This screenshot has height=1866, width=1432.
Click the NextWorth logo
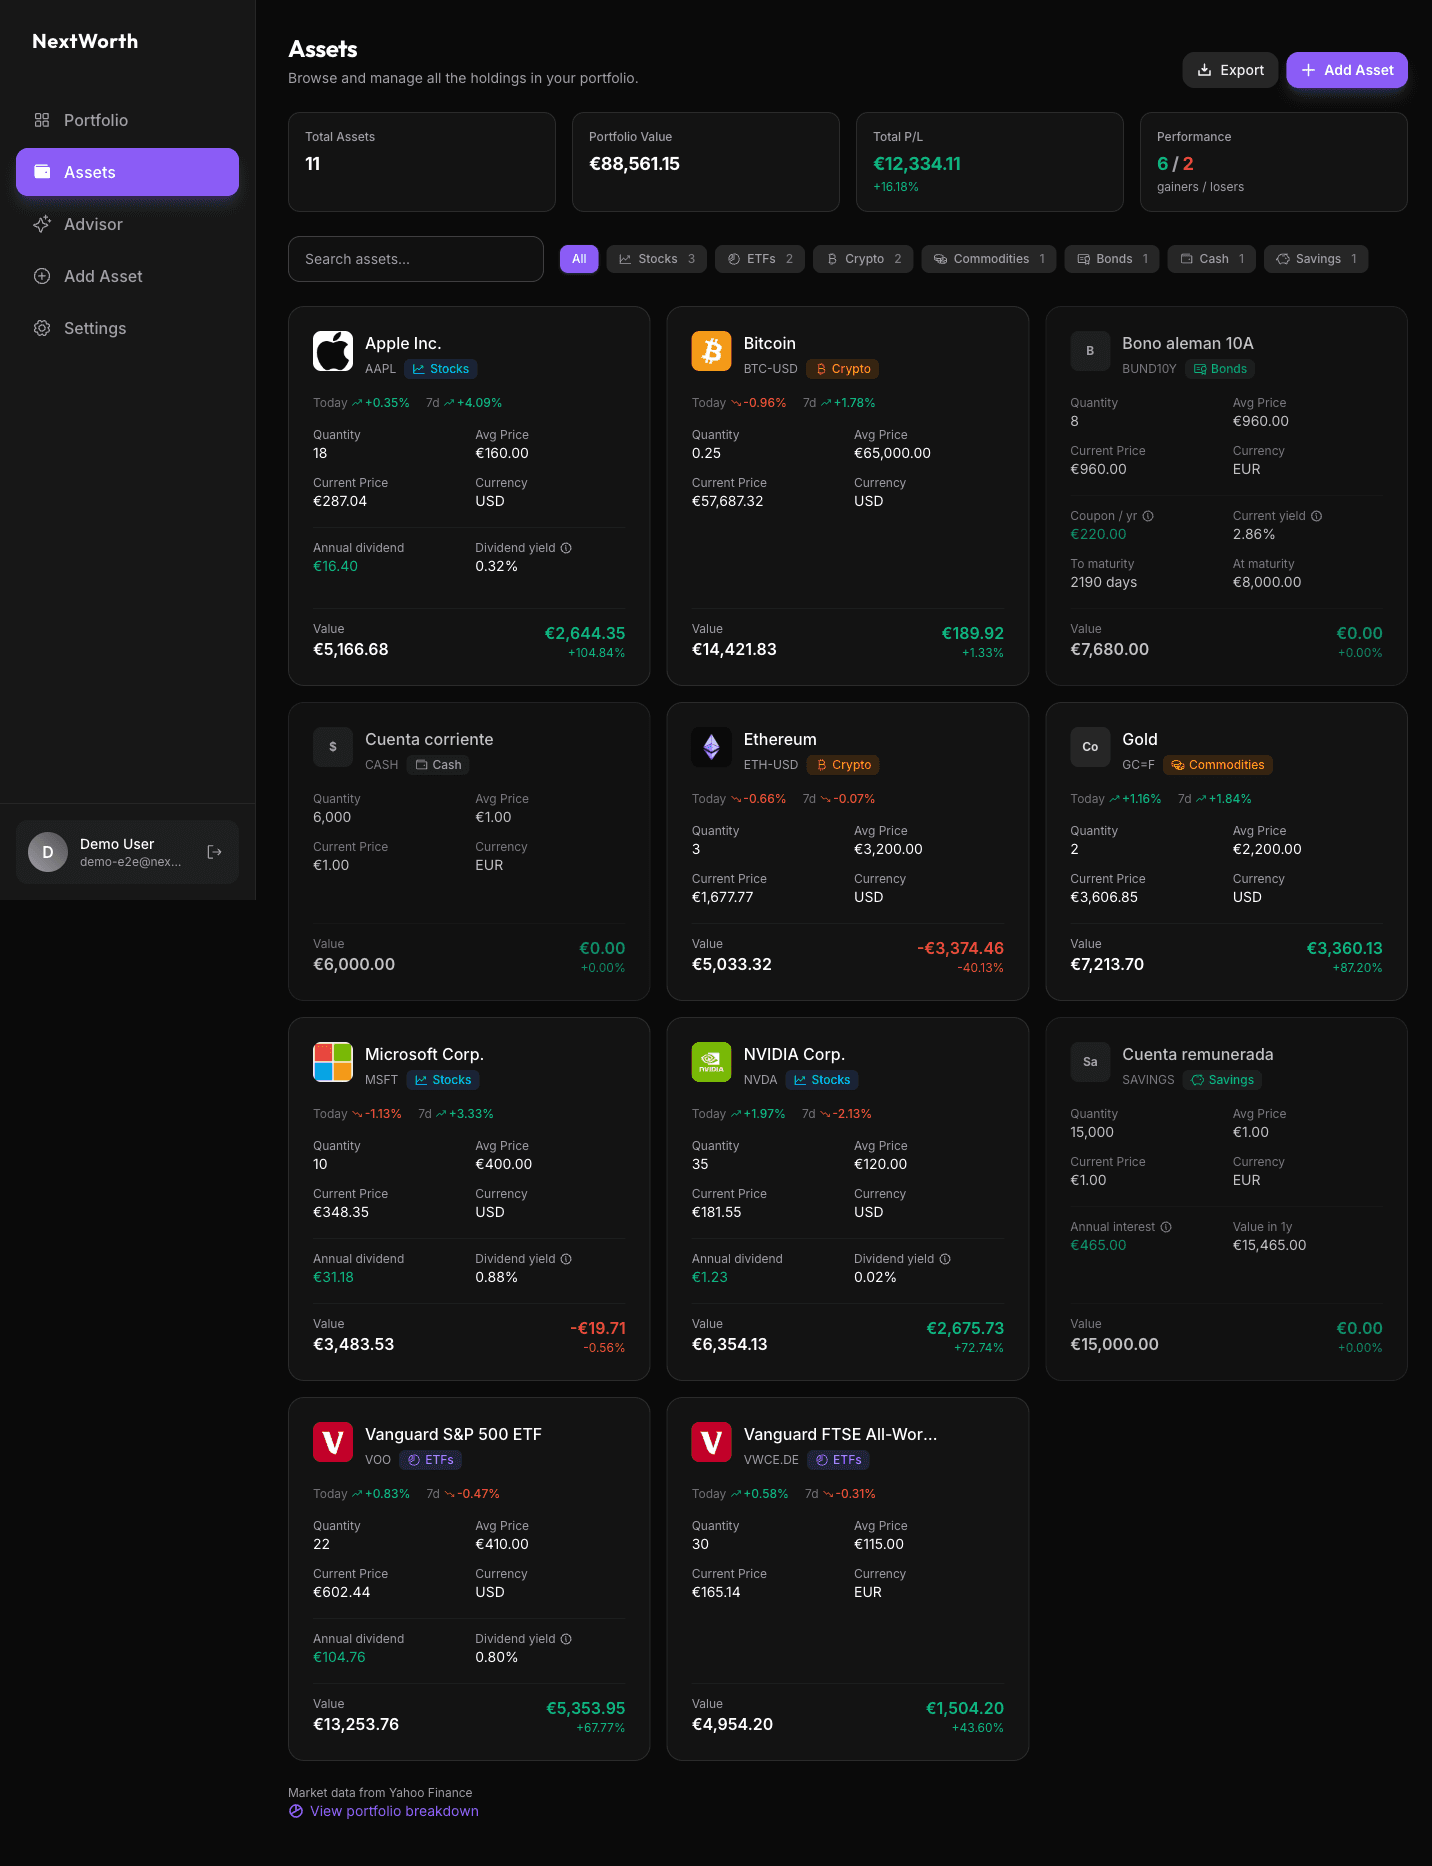85,41
